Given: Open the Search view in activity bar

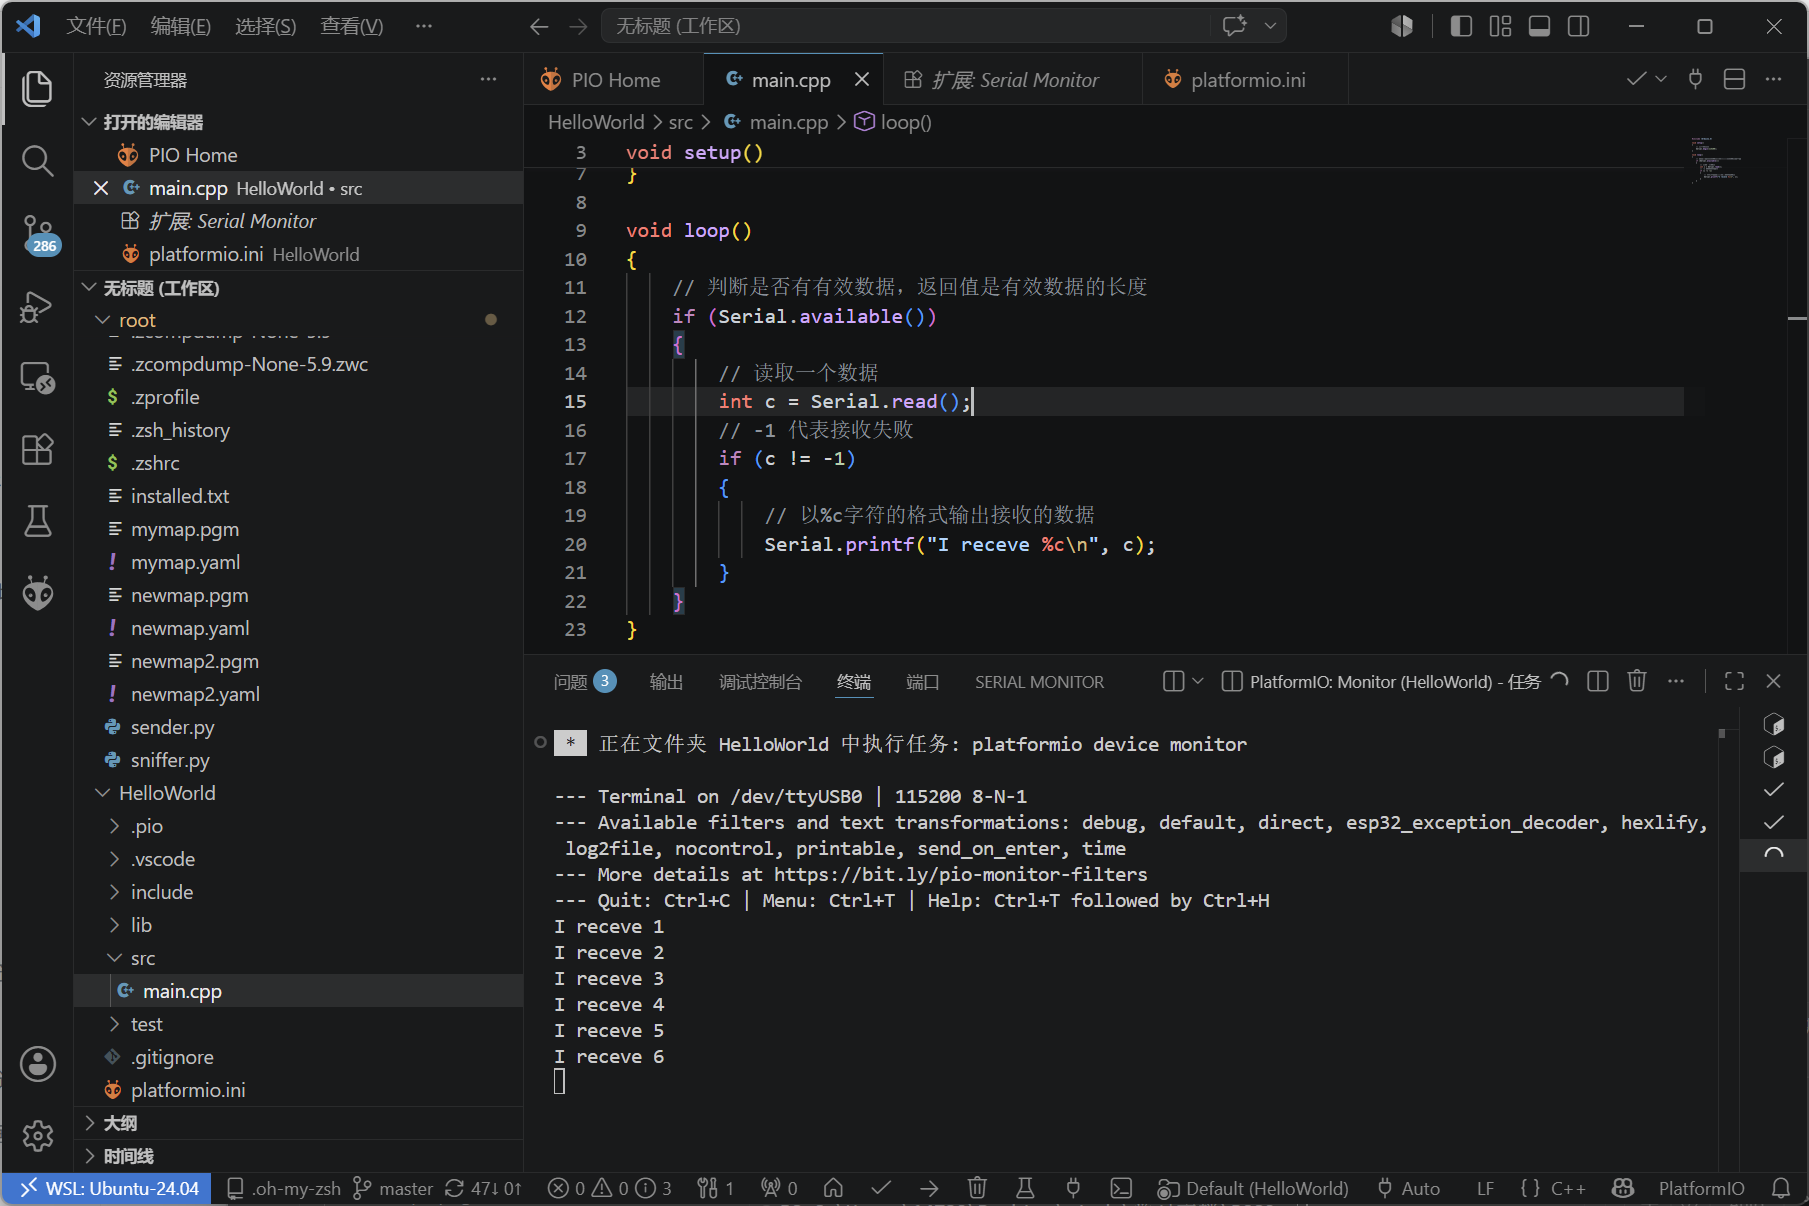Looking at the screenshot, I should (38, 161).
